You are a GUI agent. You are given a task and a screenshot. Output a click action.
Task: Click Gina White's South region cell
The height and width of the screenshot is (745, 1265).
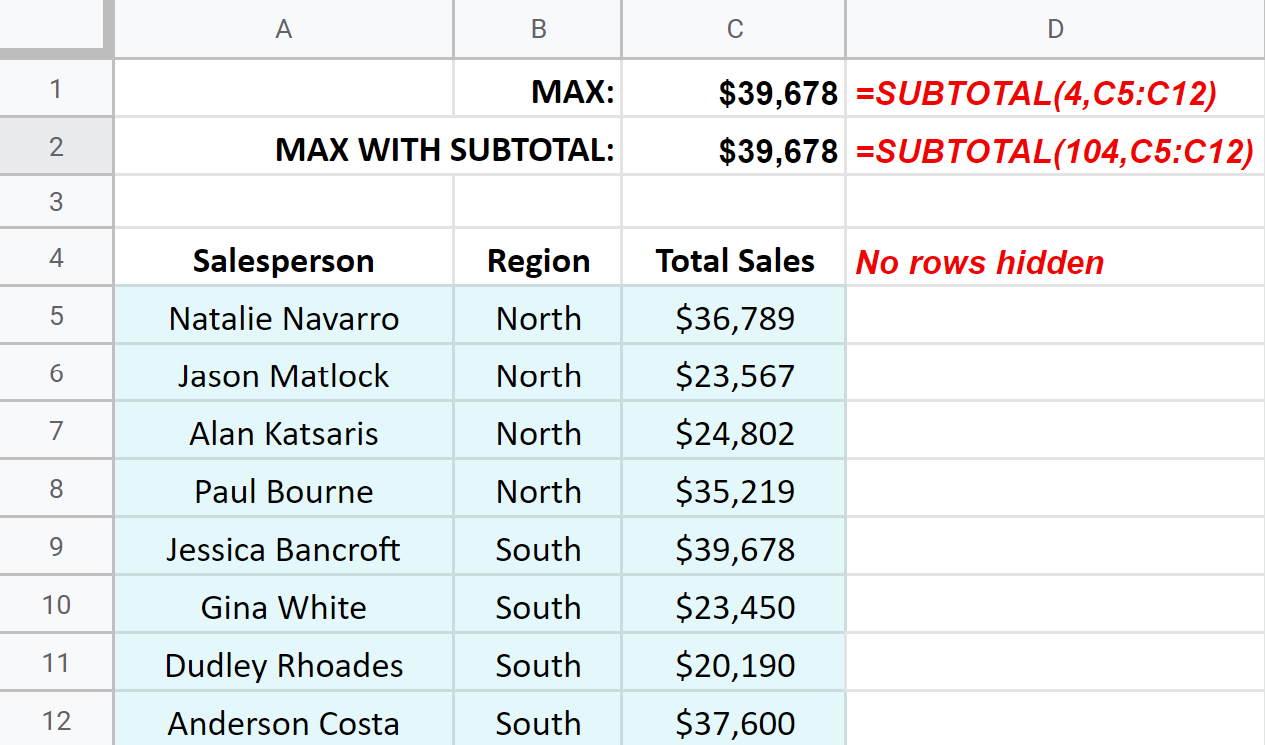point(538,605)
